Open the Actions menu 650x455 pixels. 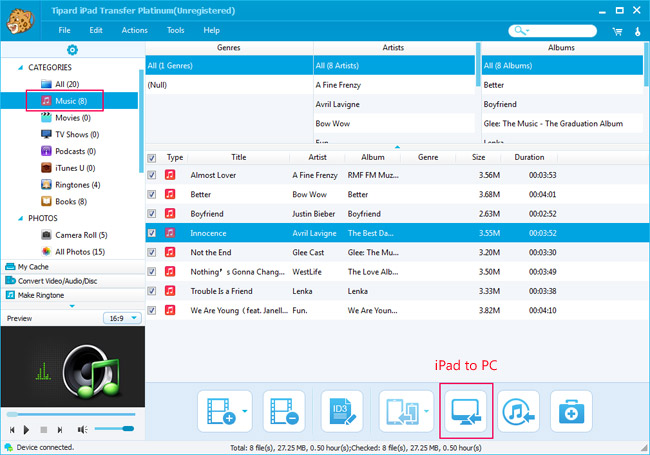click(134, 30)
